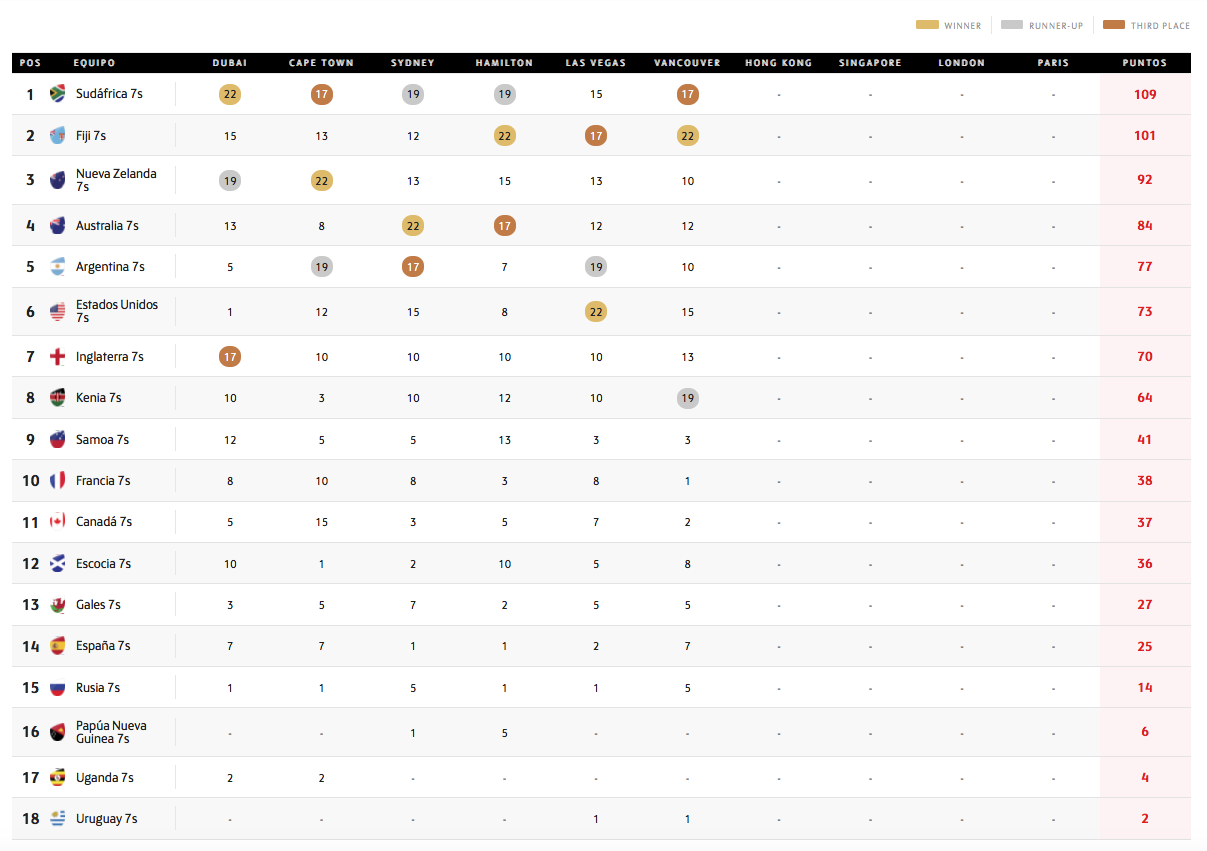Click the Inglaterra 7s flag icon
Image resolution: width=1207 pixels, height=851 pixels.
tap(58, 357)
